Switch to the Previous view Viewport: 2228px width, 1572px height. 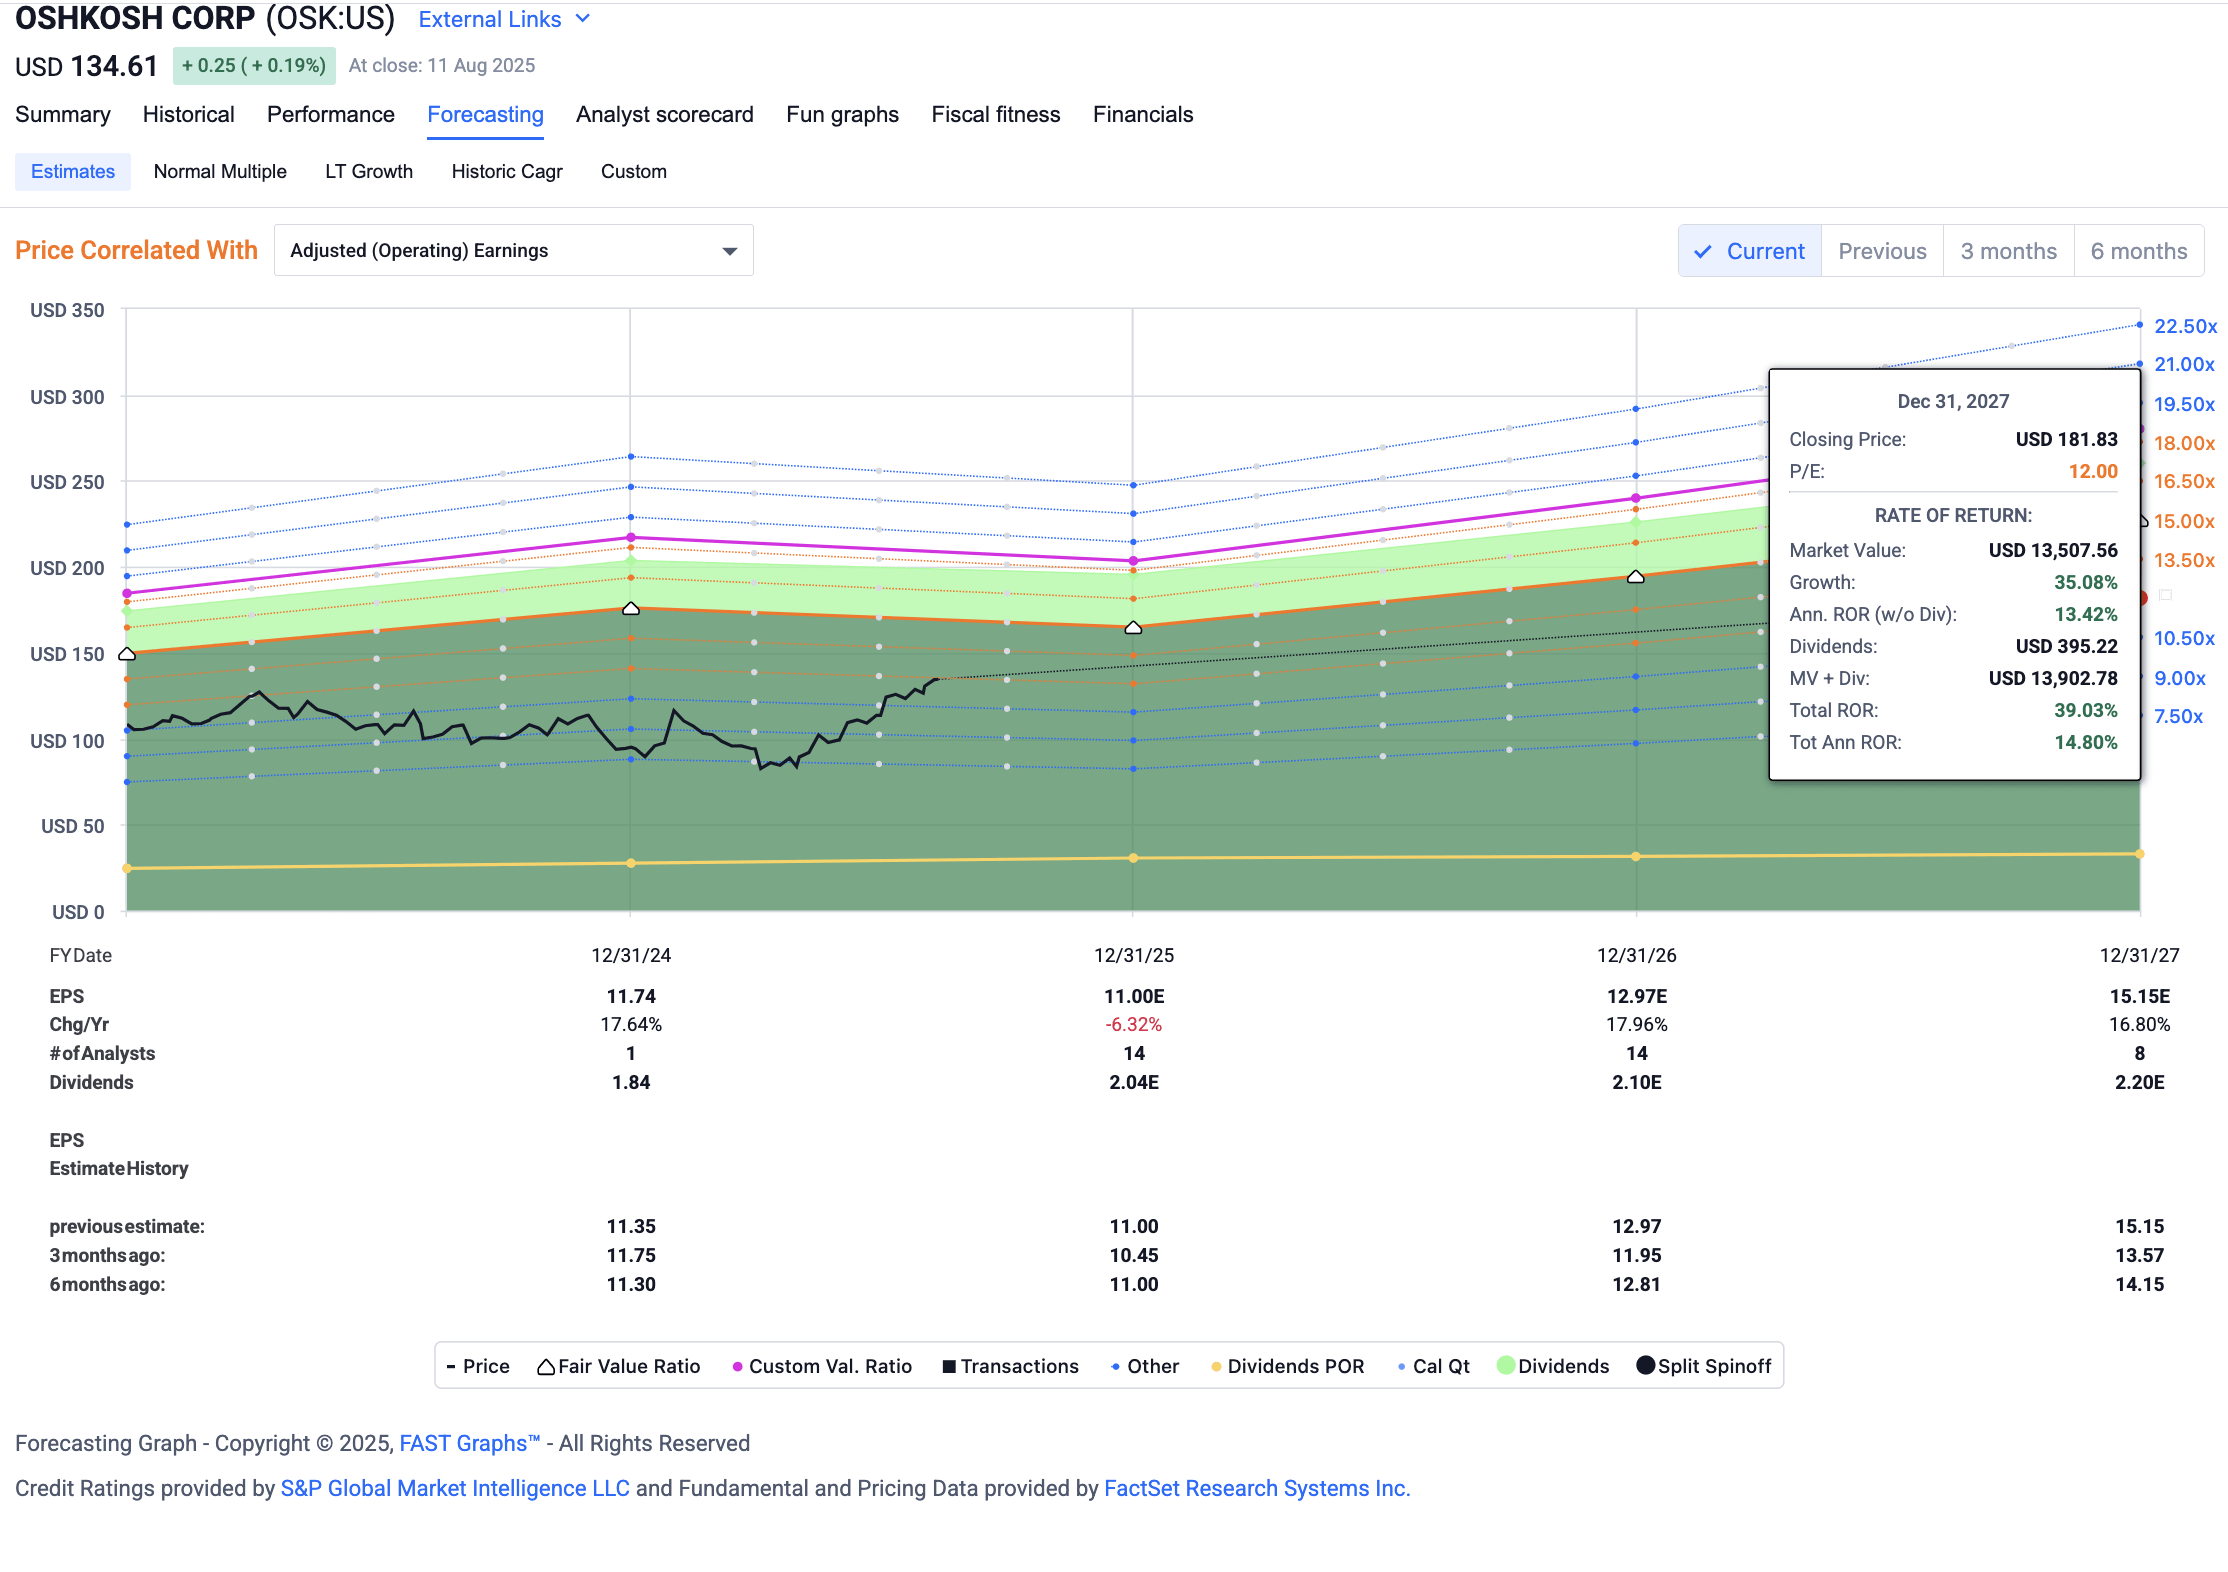1881,251
